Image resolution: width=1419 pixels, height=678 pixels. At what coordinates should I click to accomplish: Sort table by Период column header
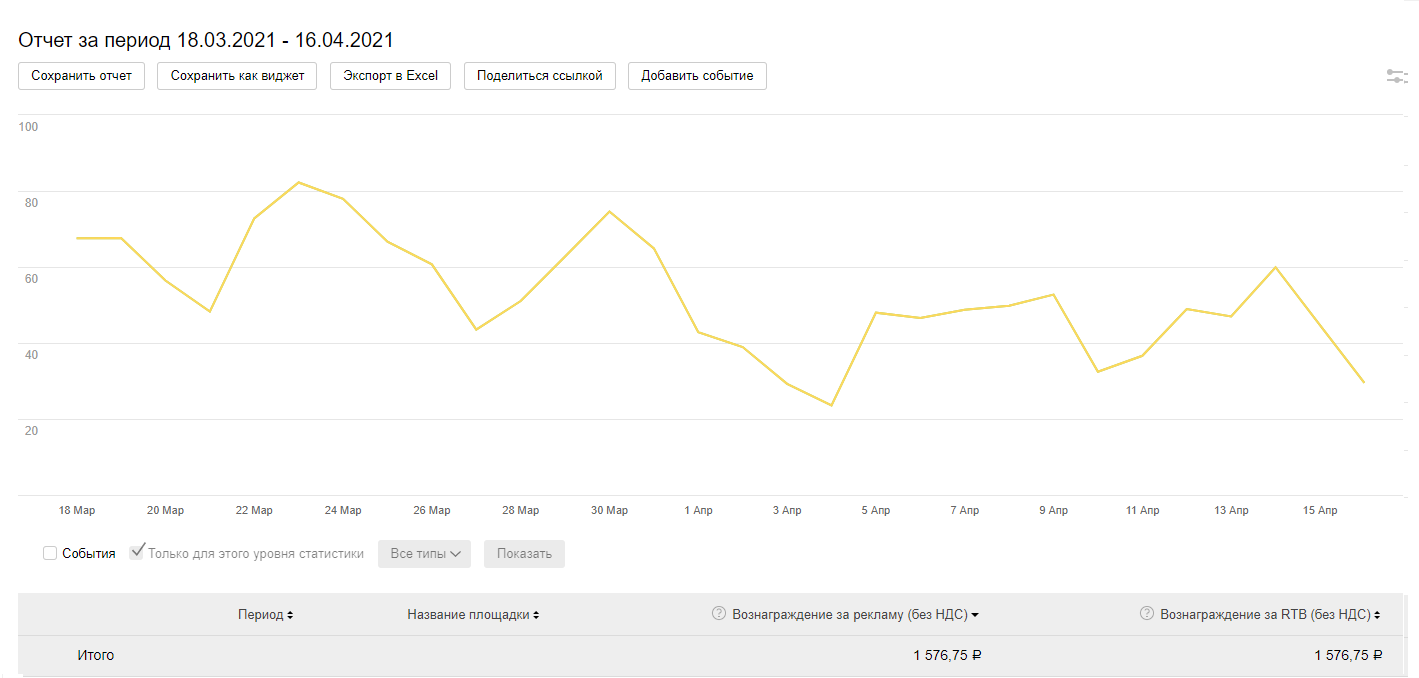click(x=260, y=615)
